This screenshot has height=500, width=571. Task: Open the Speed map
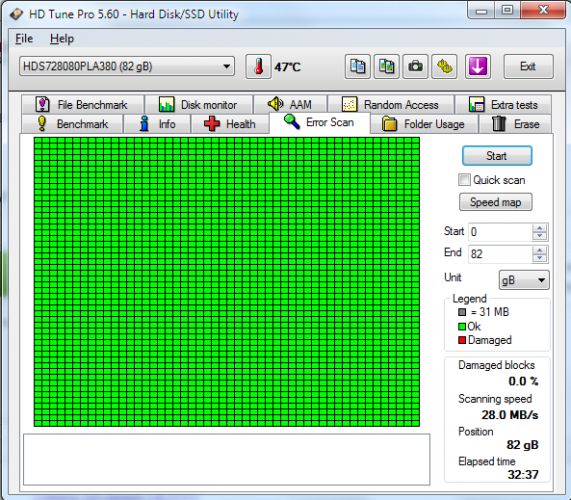pos(495,202)
